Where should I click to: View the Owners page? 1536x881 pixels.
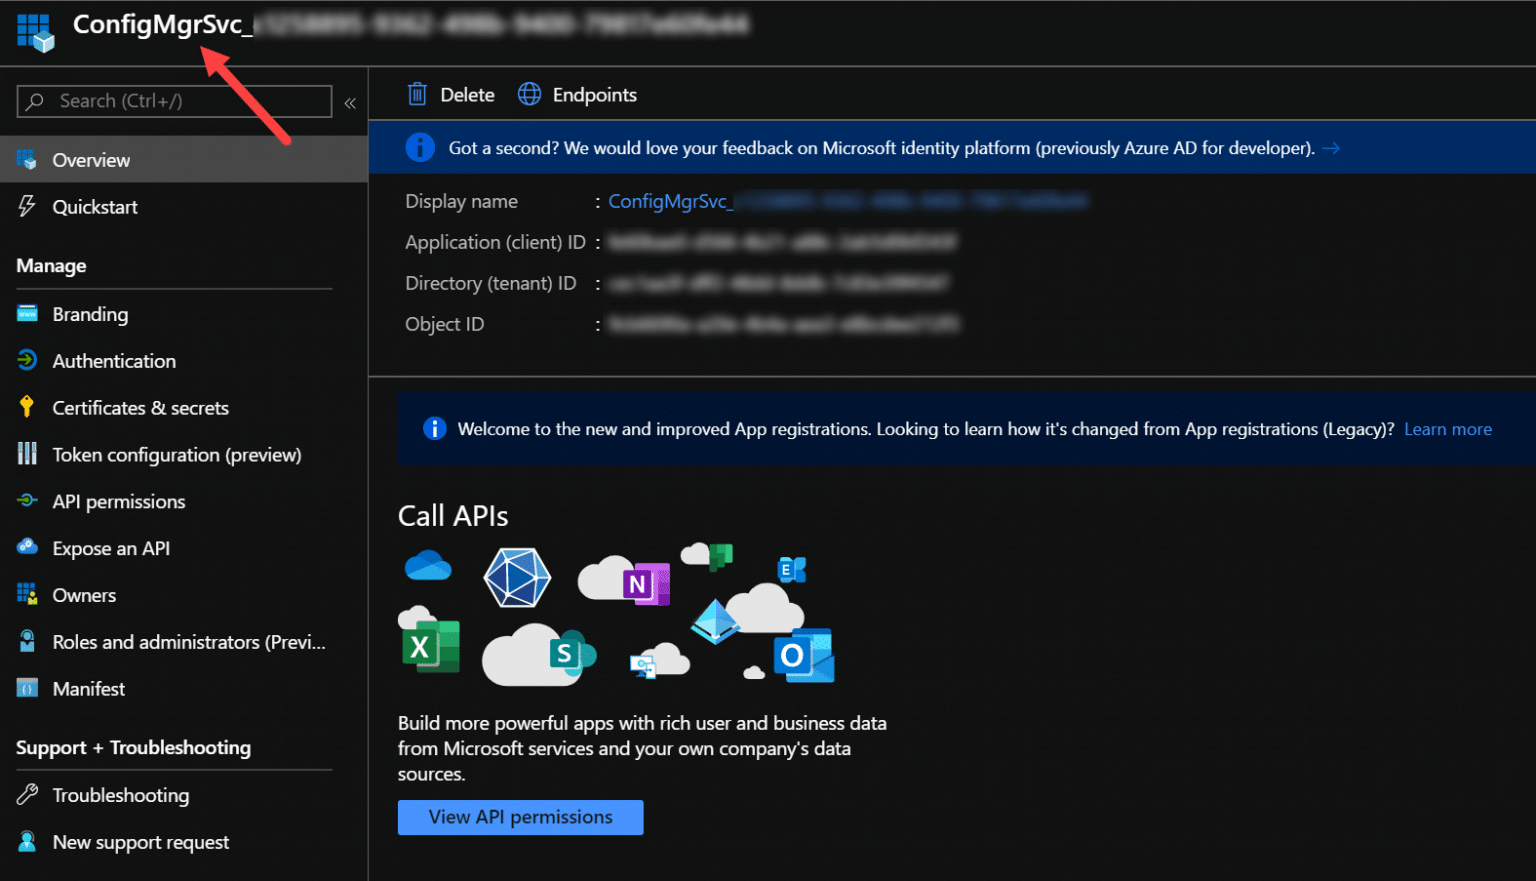click(84, 594)
